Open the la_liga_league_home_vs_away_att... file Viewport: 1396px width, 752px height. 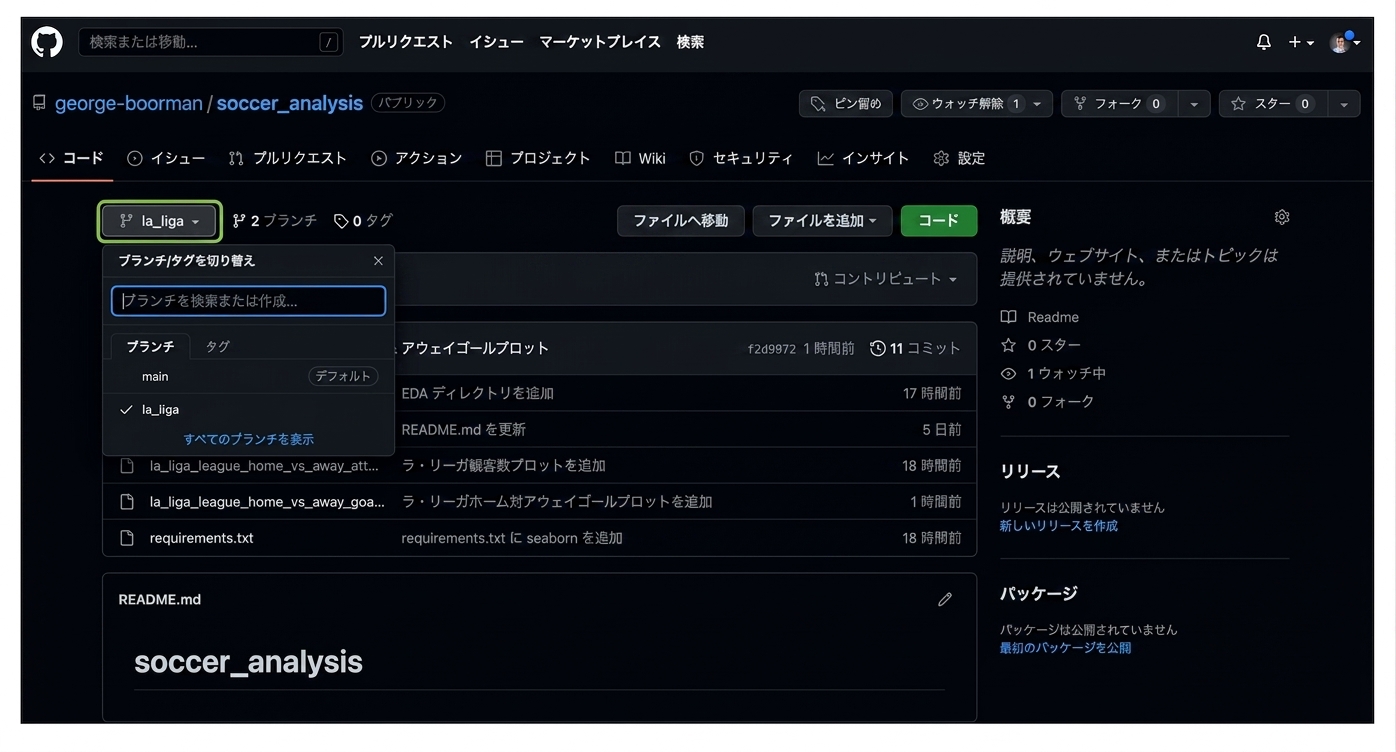click(264, 466)
